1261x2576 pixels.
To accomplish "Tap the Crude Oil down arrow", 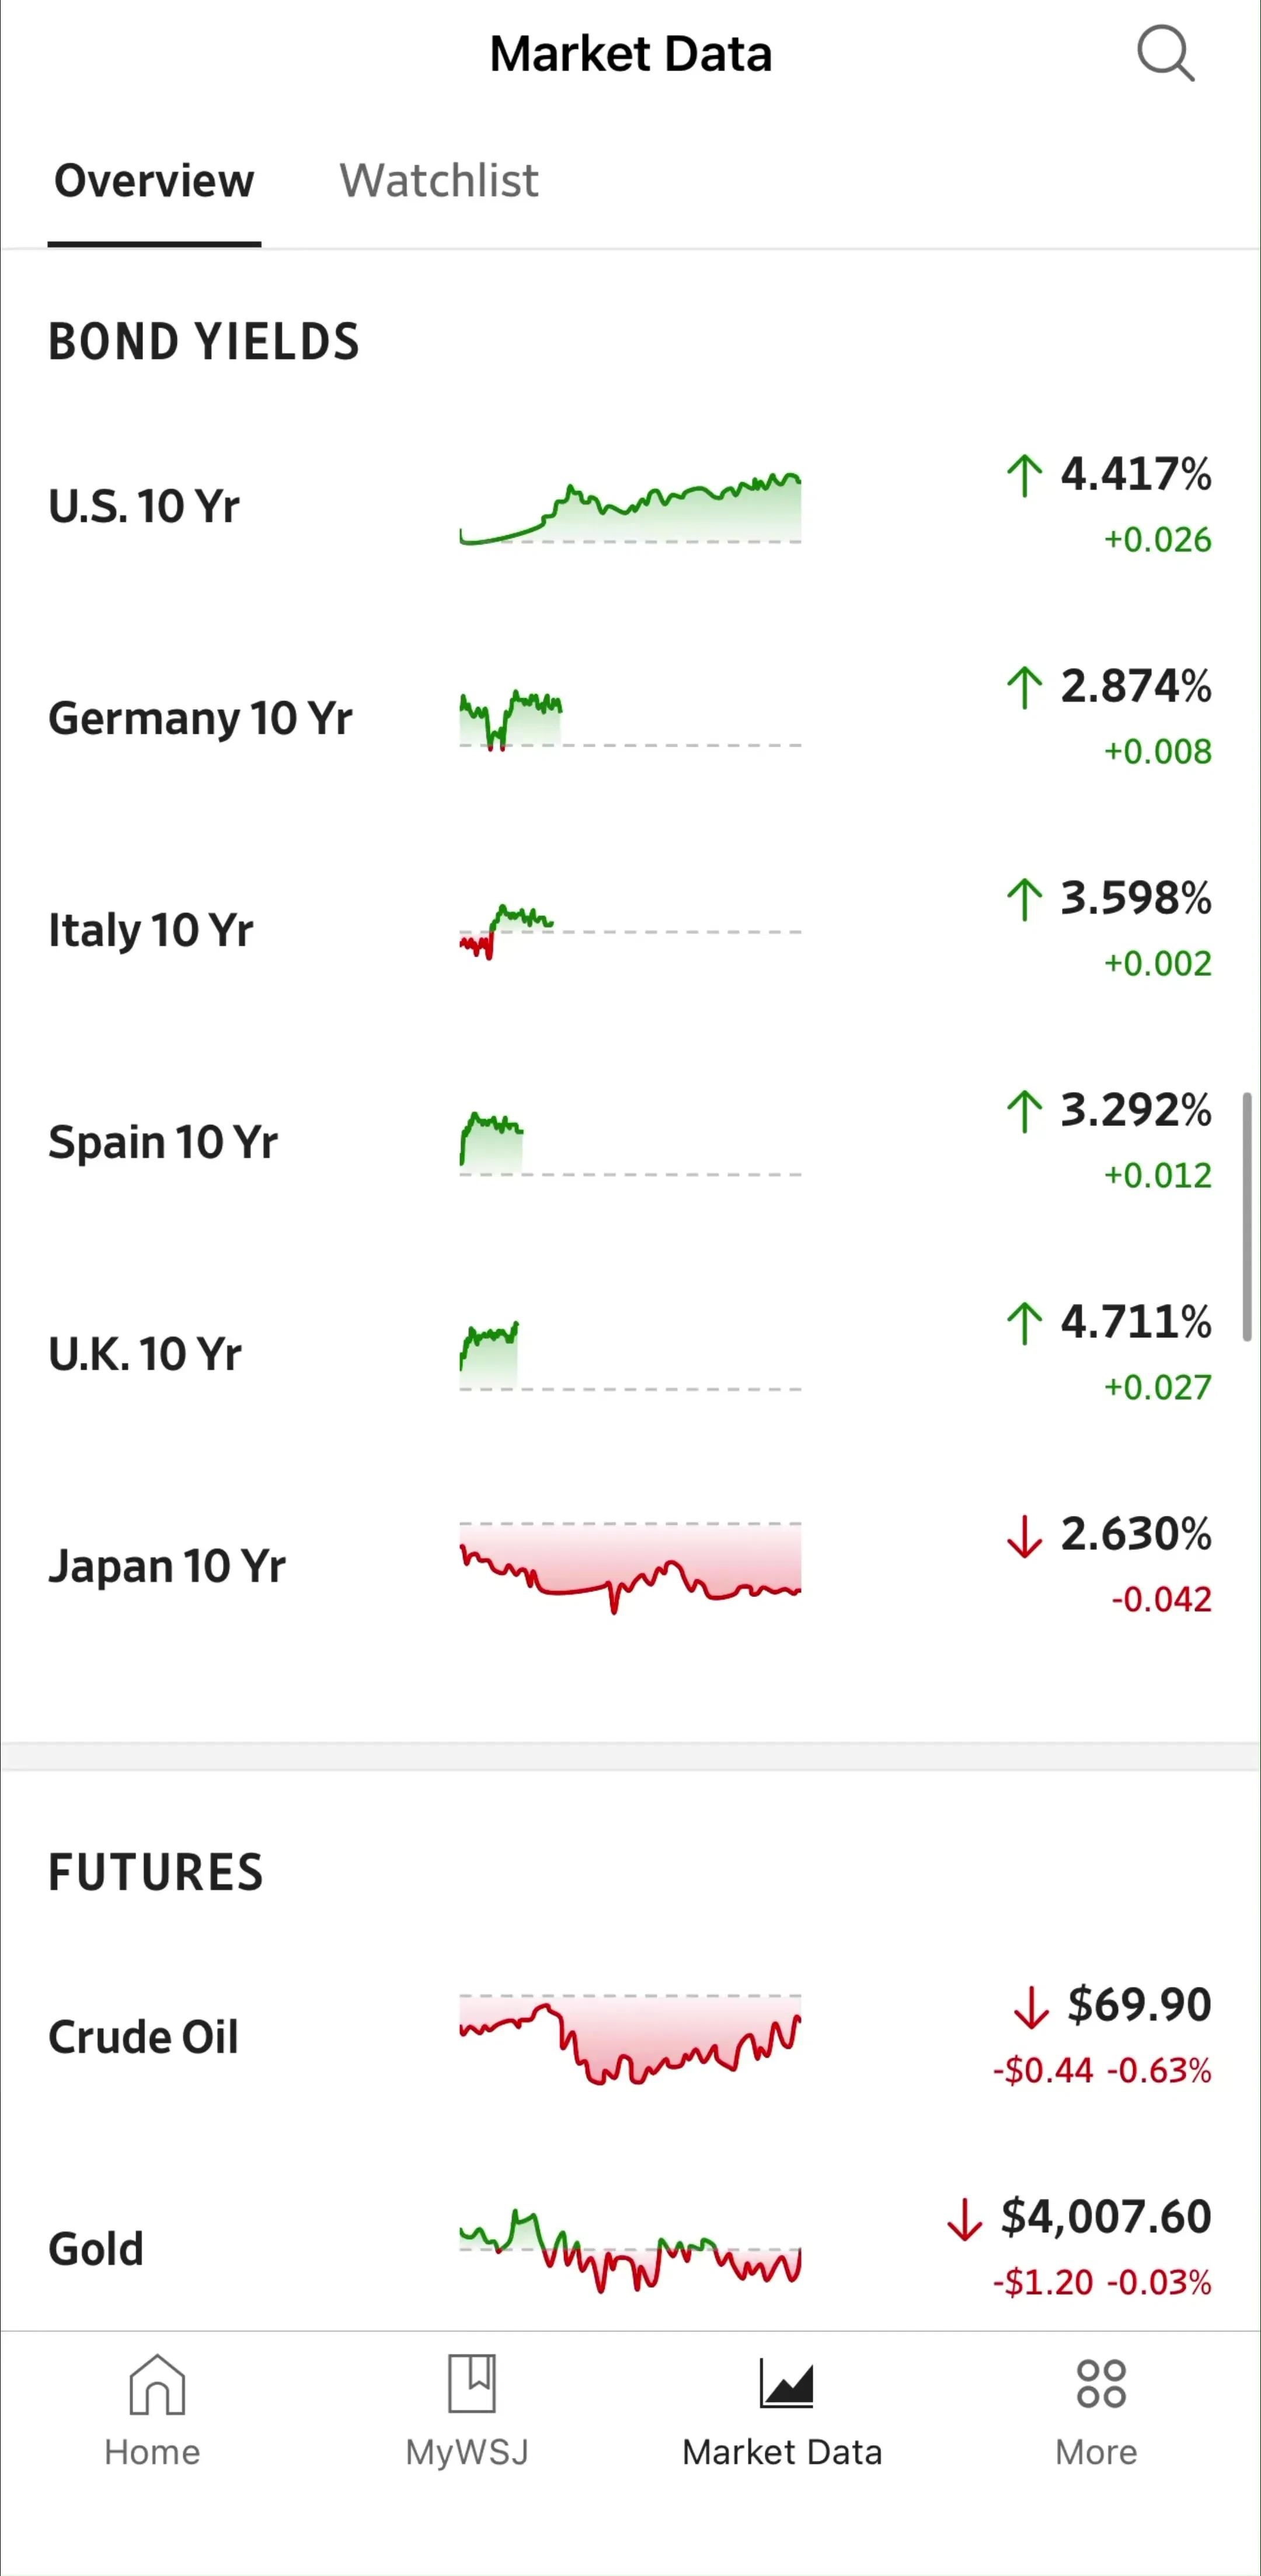I will (x=1031, y=2006).
